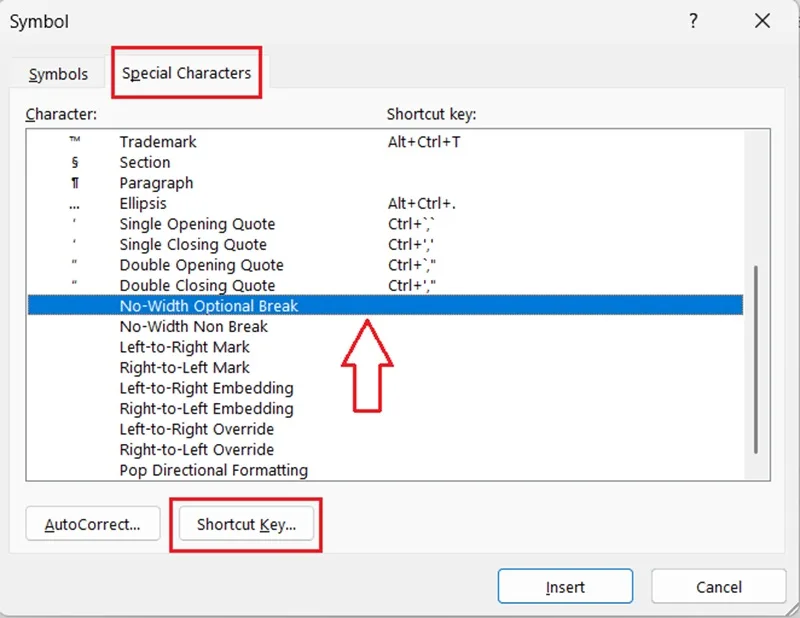Pick the Paragraph pilcrow symbol
The width and height of the screenshot is (800, 618).
(385, 183)
